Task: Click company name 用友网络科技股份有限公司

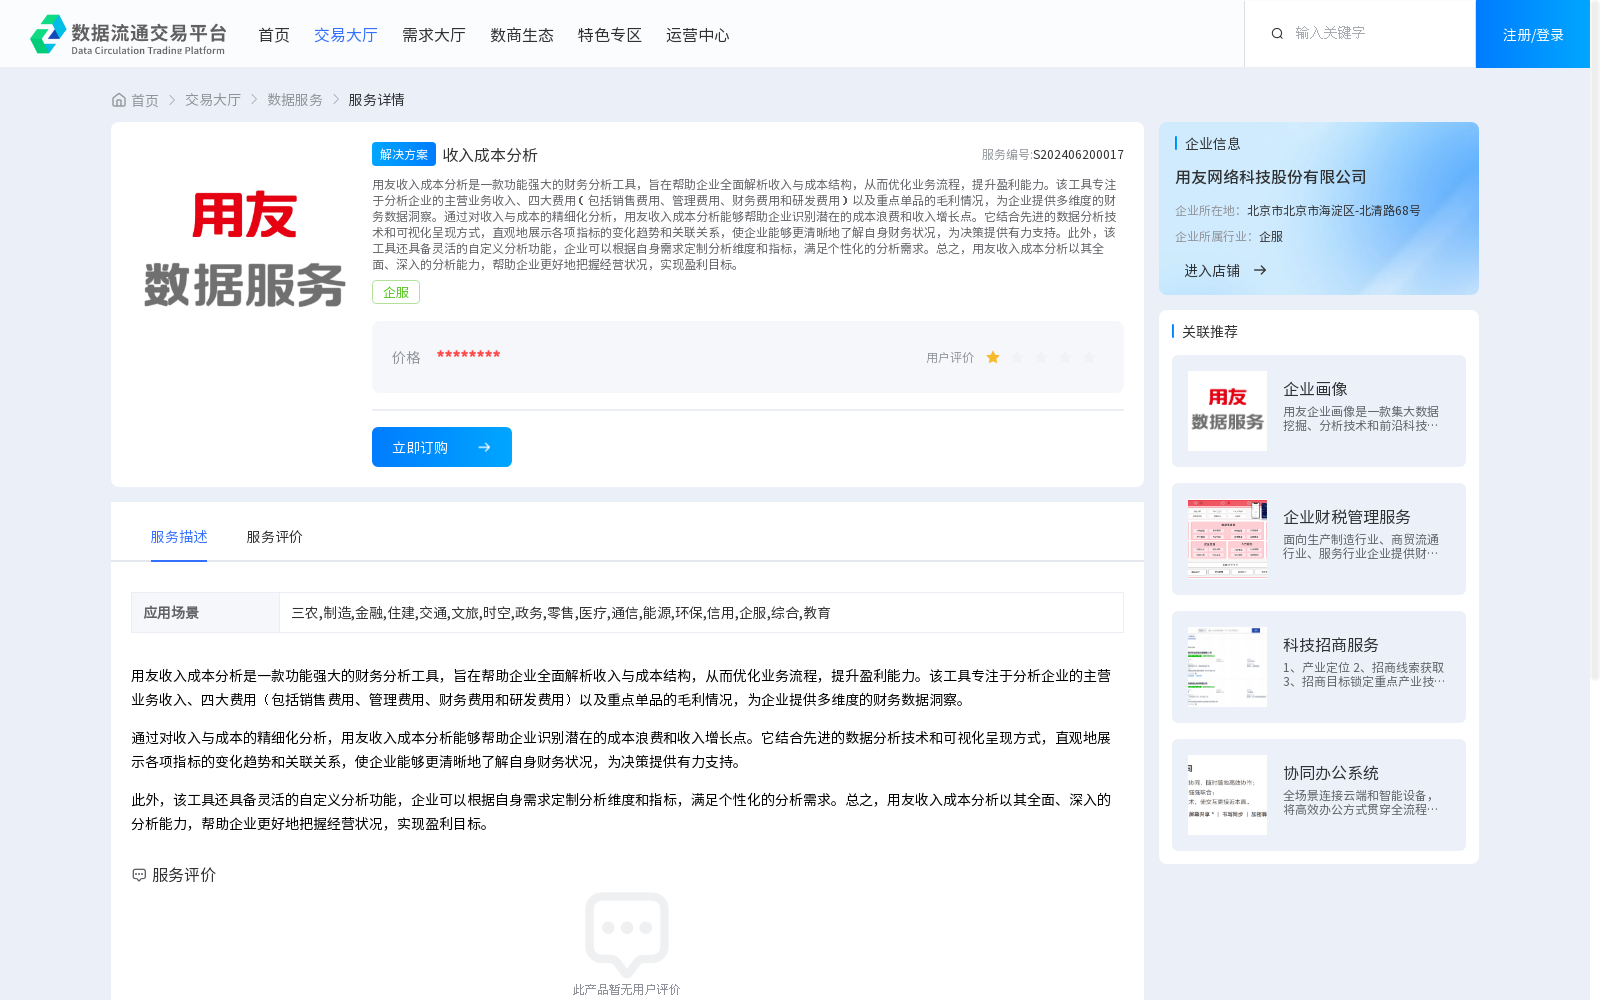Action: [1270, 177]
